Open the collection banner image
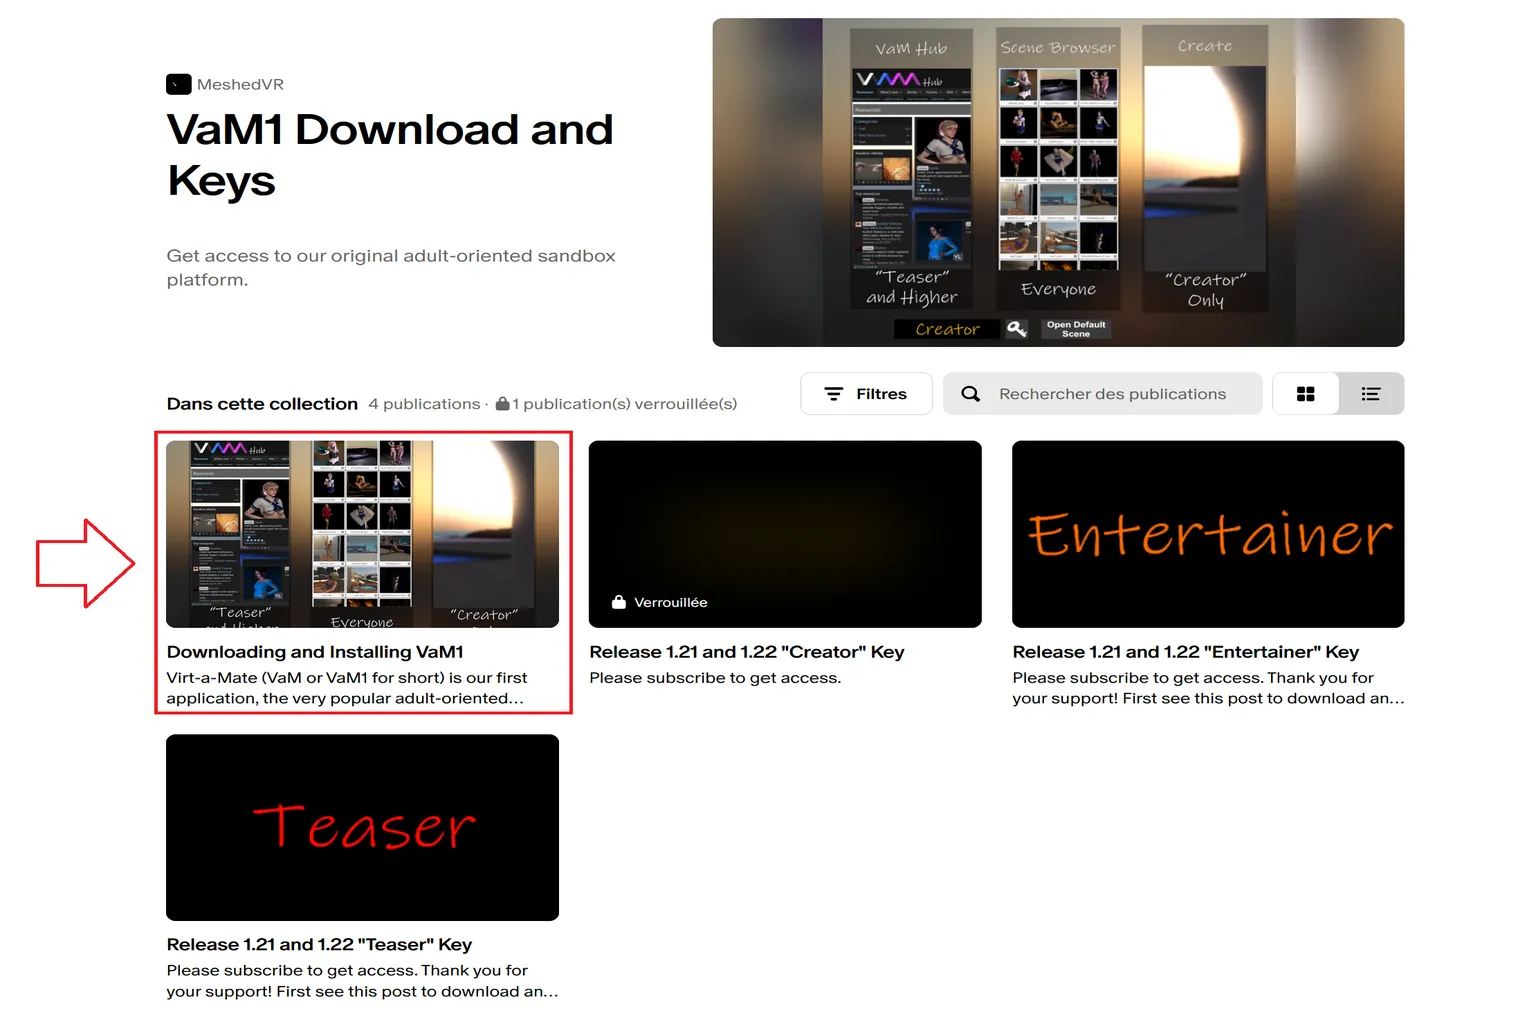 1058,182
